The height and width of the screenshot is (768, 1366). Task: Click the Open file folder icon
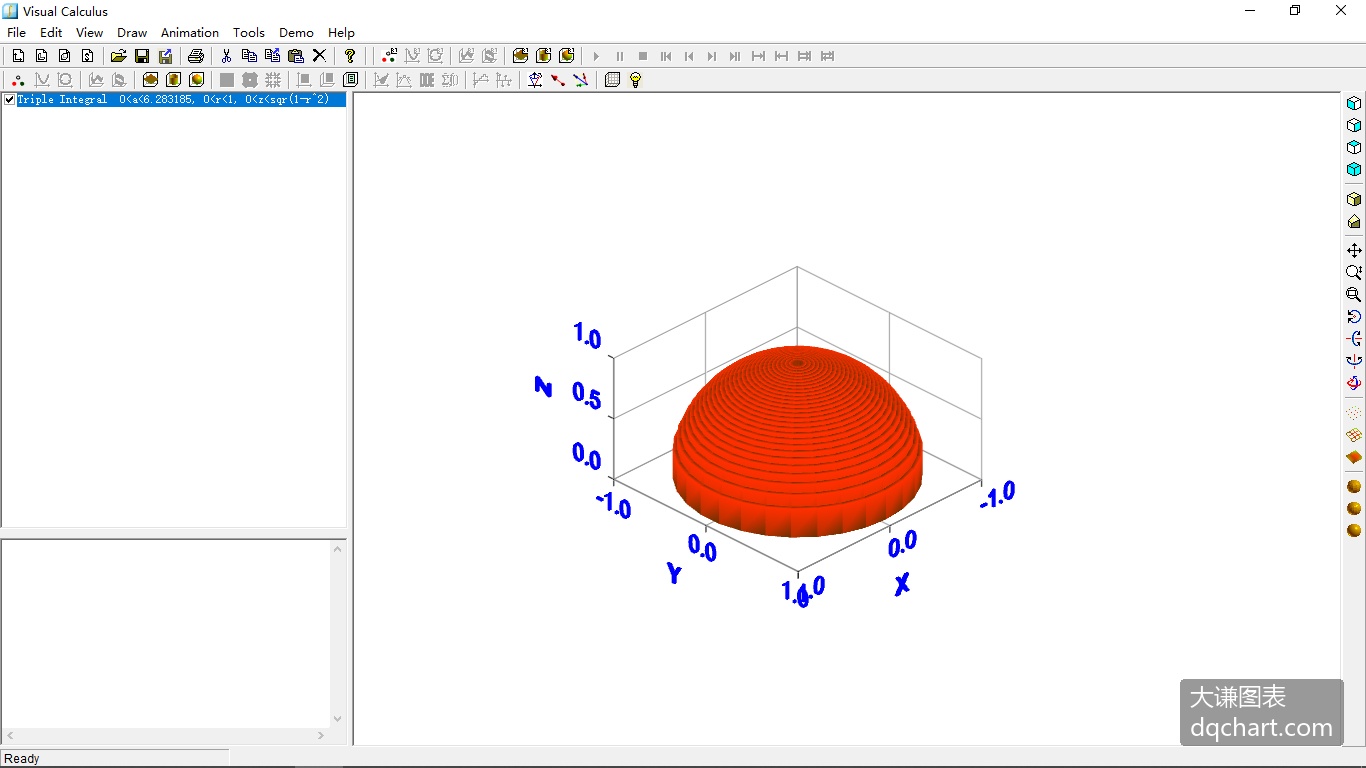pyautogui.click(x=118, y=56)
